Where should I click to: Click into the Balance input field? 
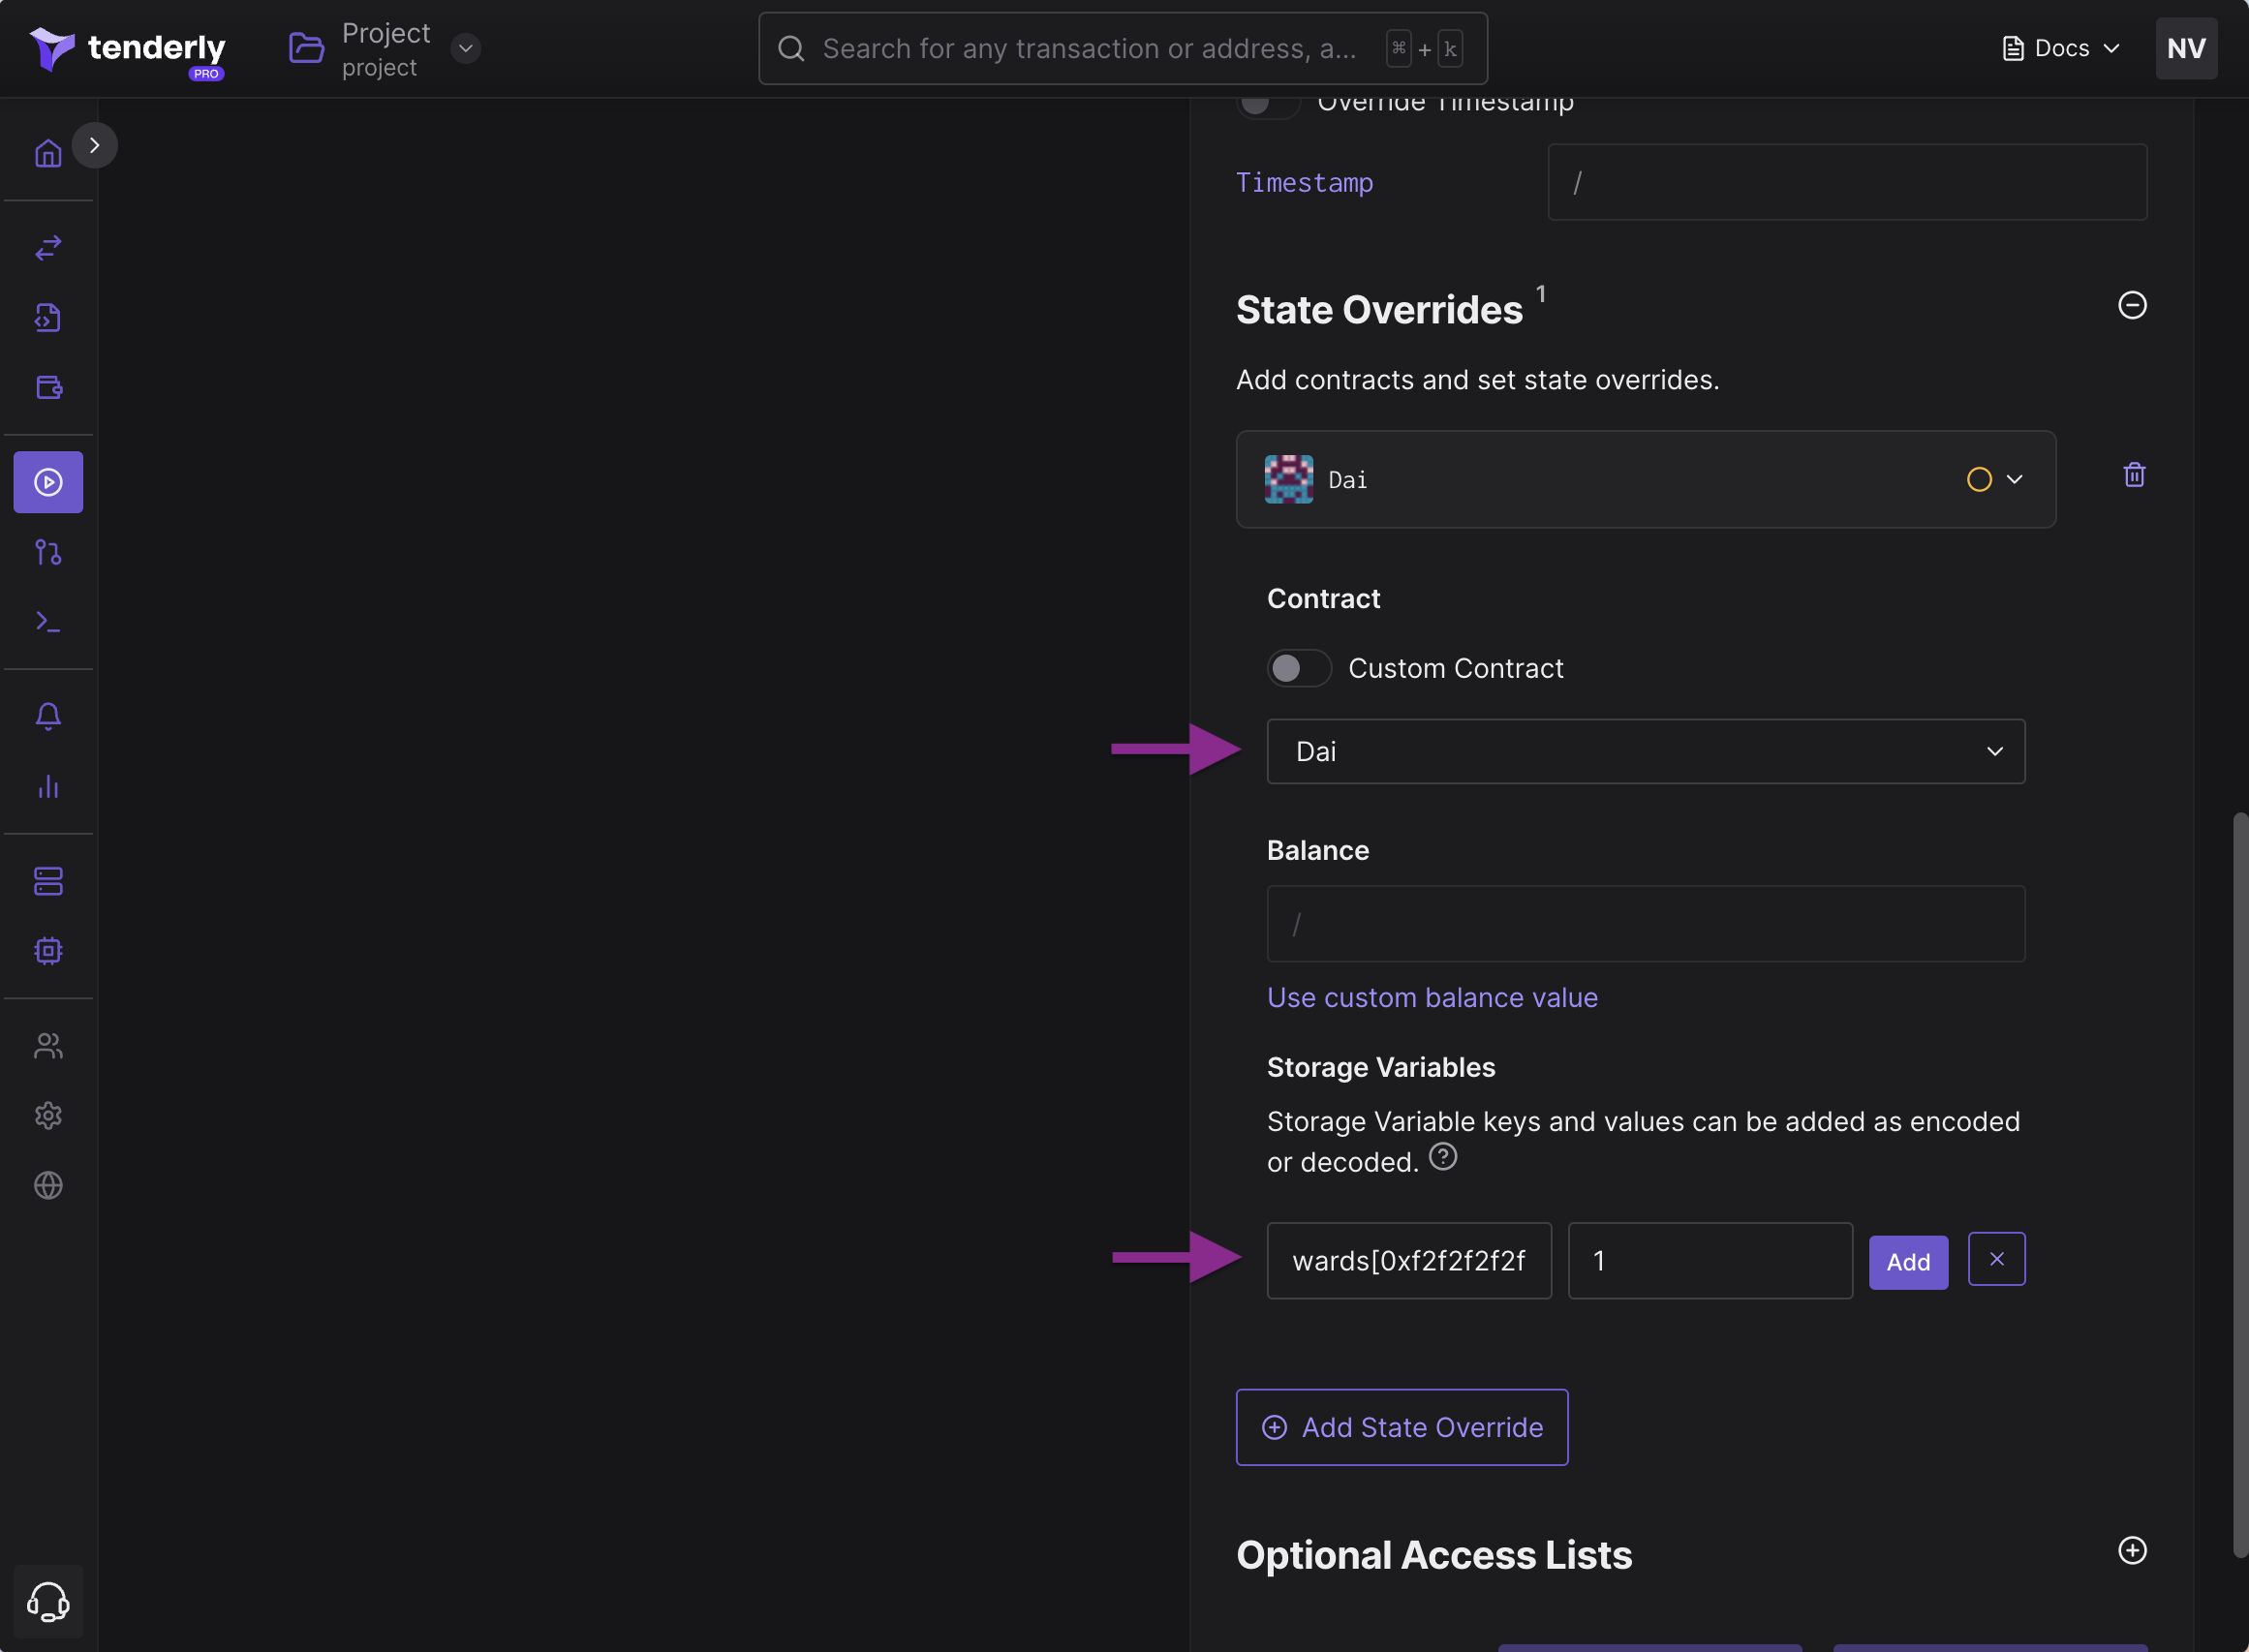pos(1646,924)
